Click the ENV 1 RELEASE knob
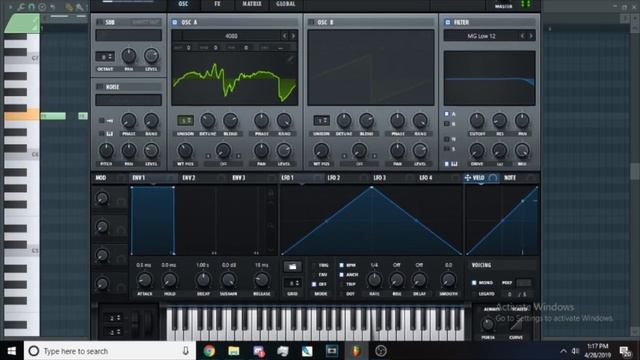This screenshot has height=360, width=640. (x=262, y=280)
